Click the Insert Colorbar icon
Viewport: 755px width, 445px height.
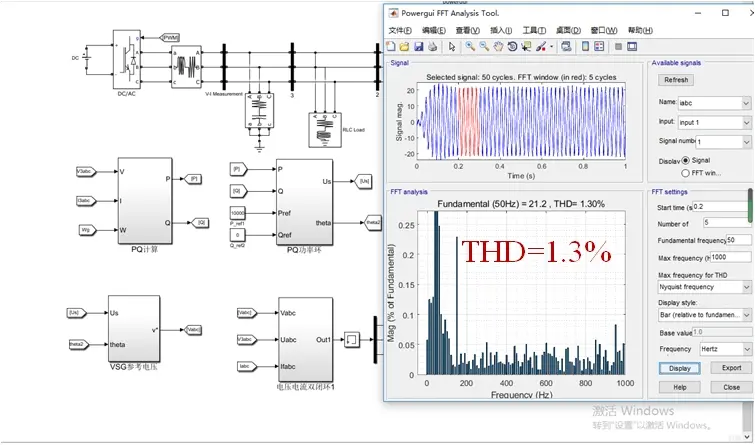tap(585, 46)
